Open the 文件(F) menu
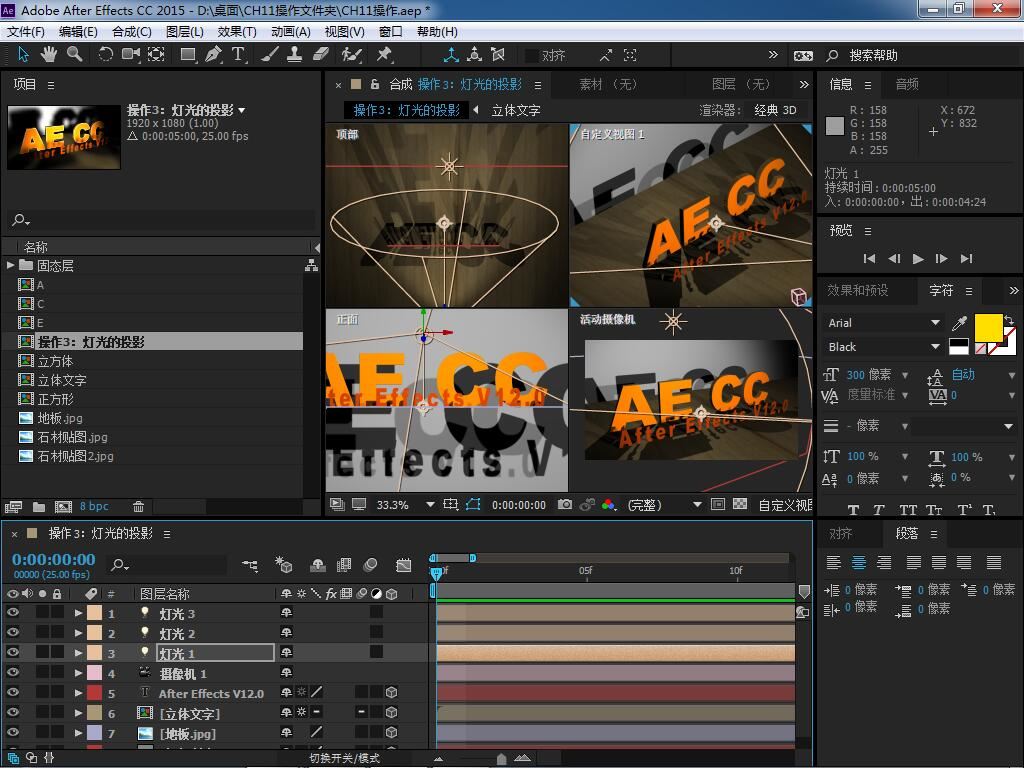 [25, 31]
